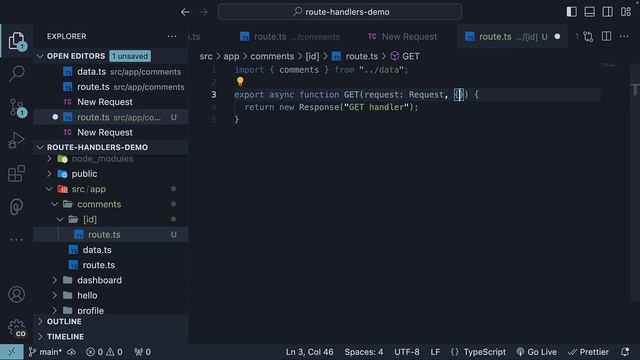Show additional views ellipsis in the activity bar
The image size is (640, 360).
(x=16, y=240)
